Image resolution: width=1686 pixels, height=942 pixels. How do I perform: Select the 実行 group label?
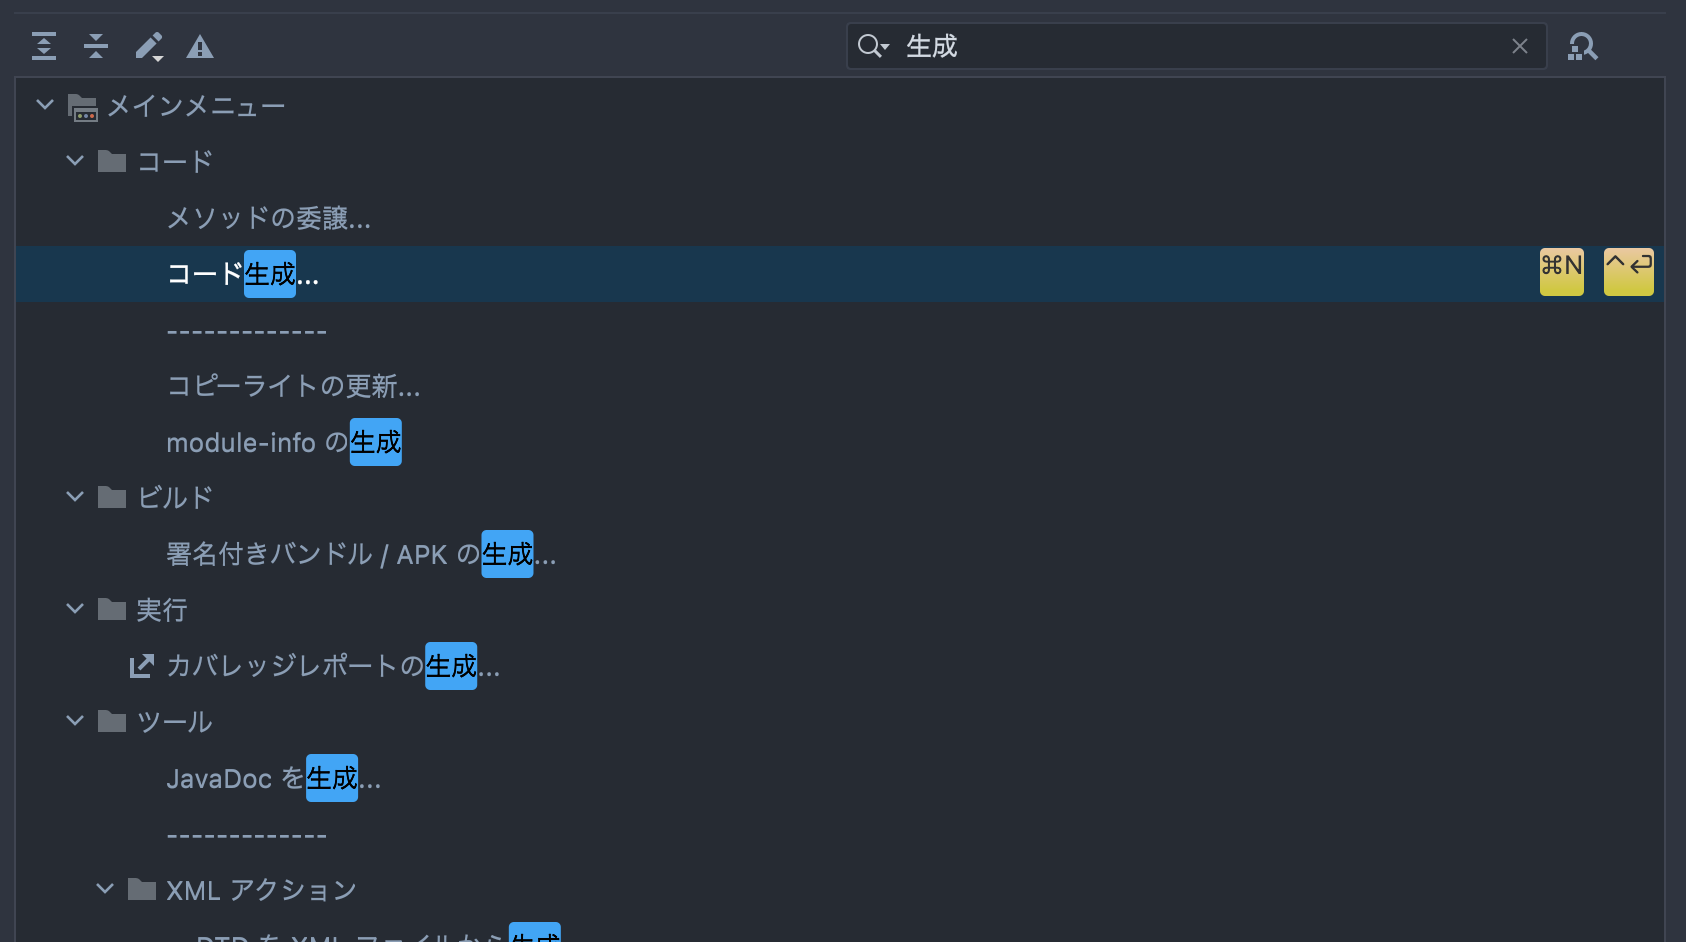(162, 610)
